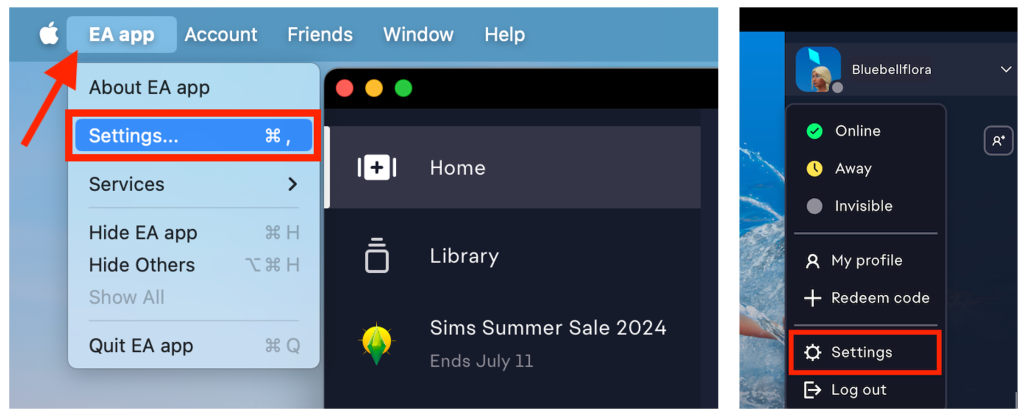Select Settings... in EA app menu

point(193,136)
